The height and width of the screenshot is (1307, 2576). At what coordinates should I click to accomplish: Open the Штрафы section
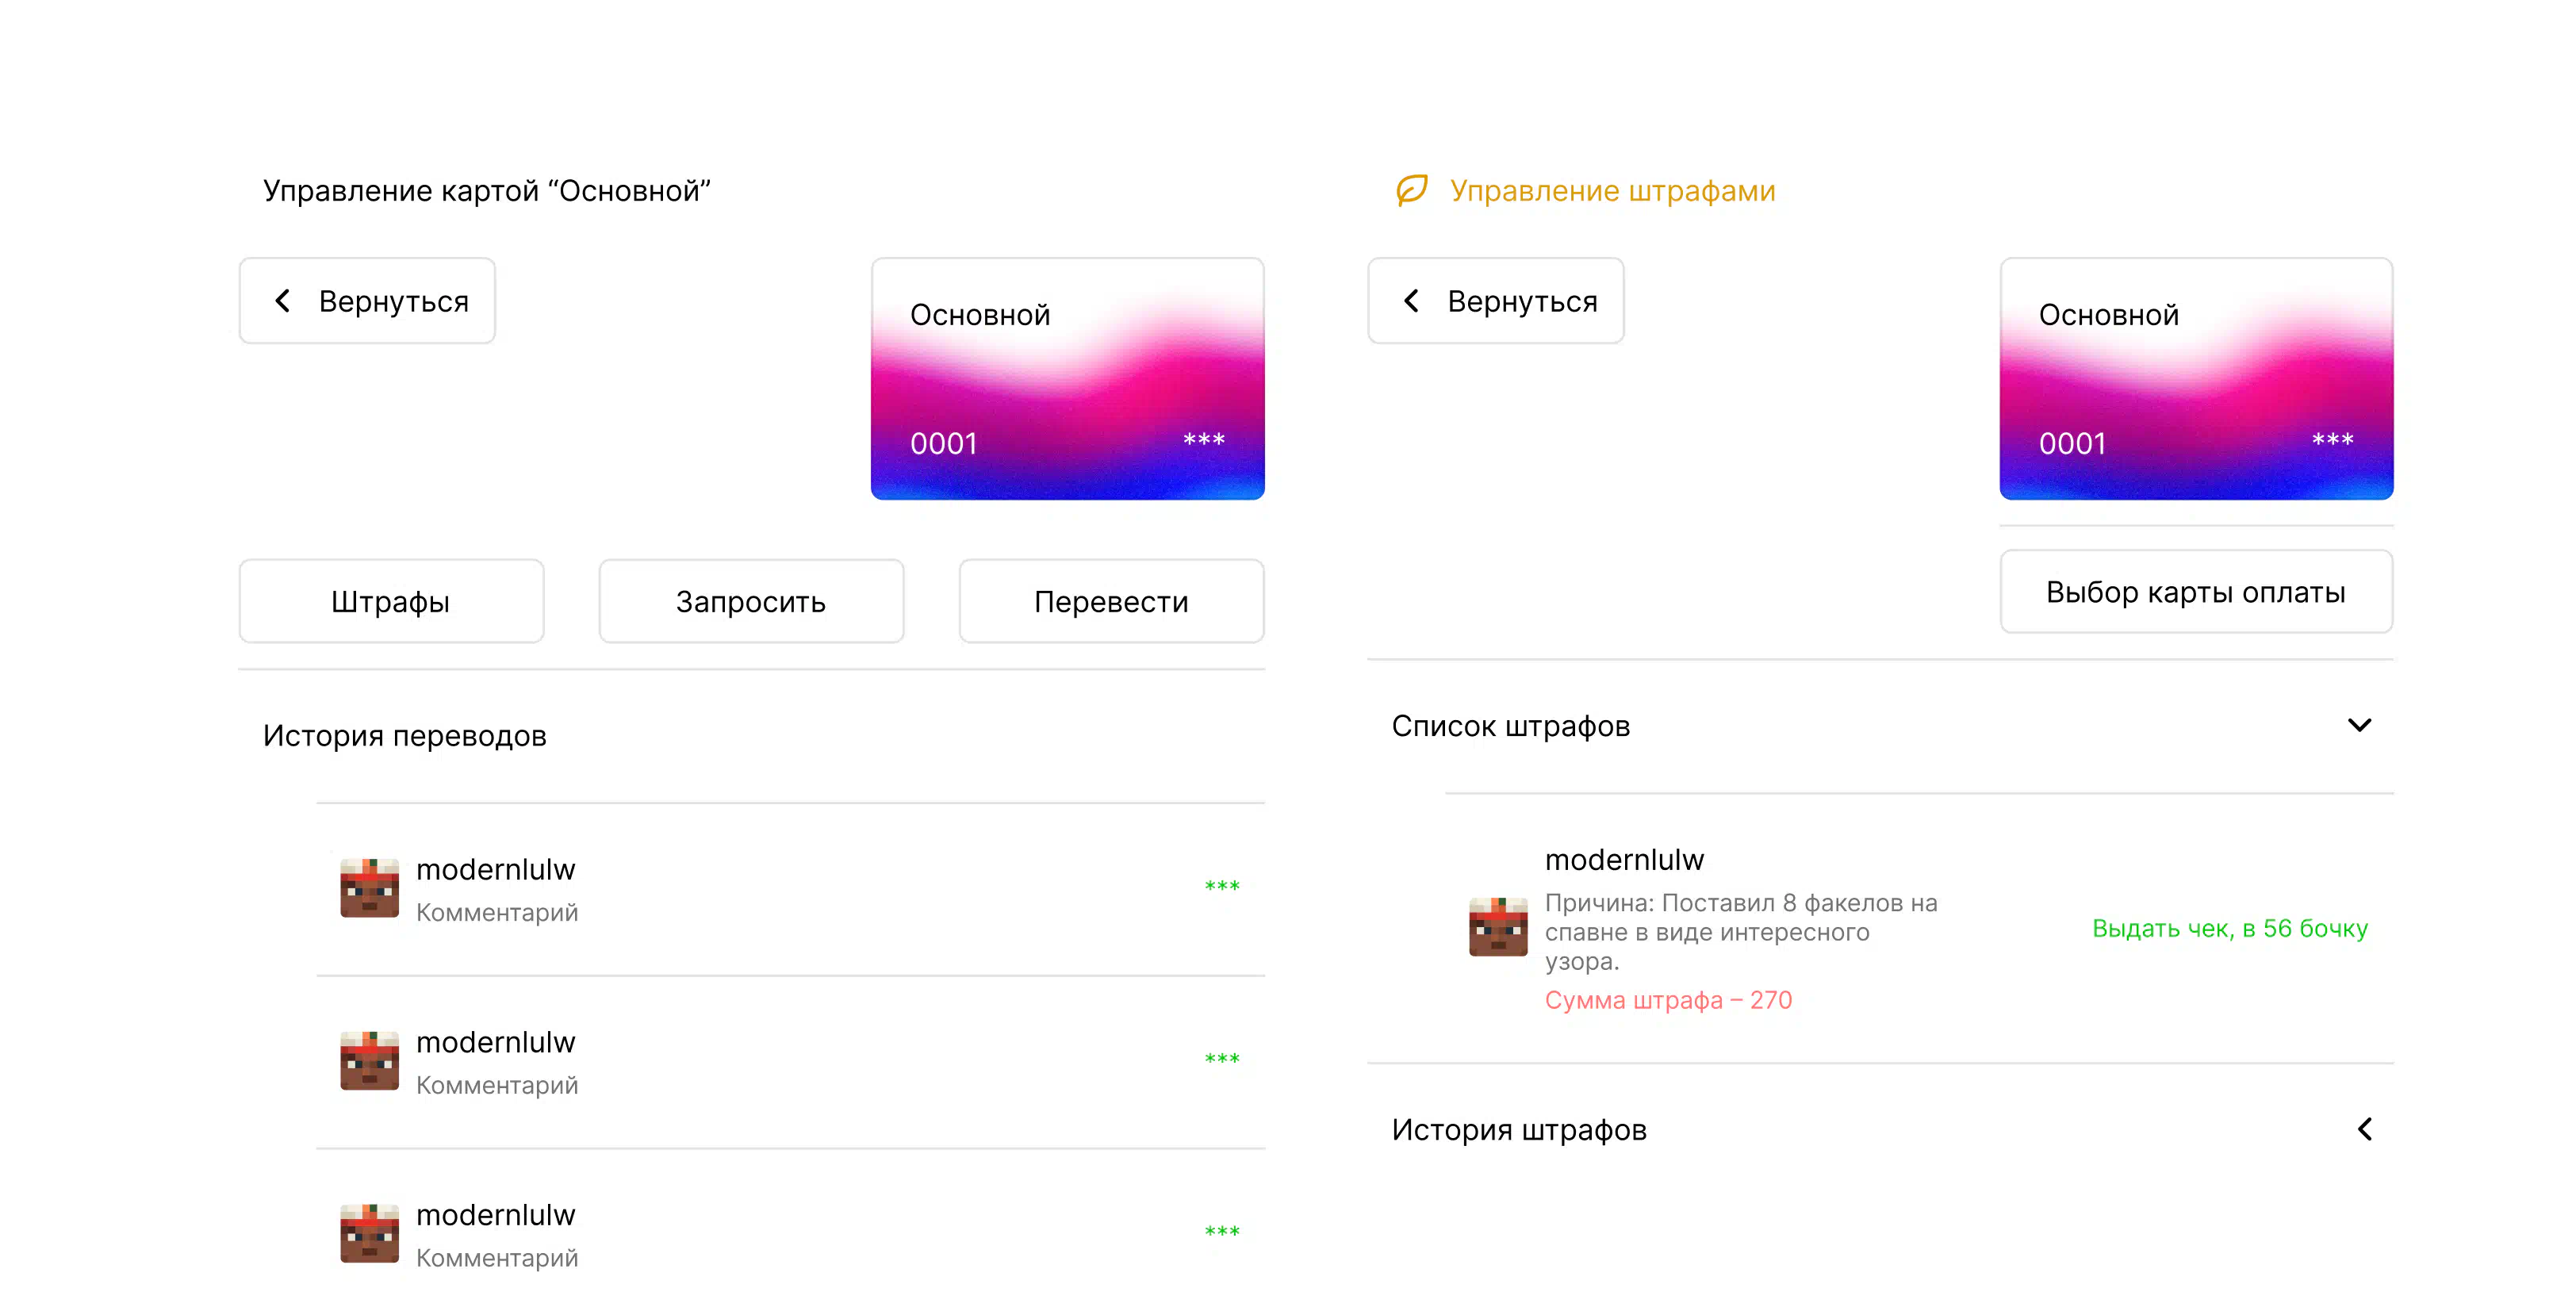click(391, 601)
